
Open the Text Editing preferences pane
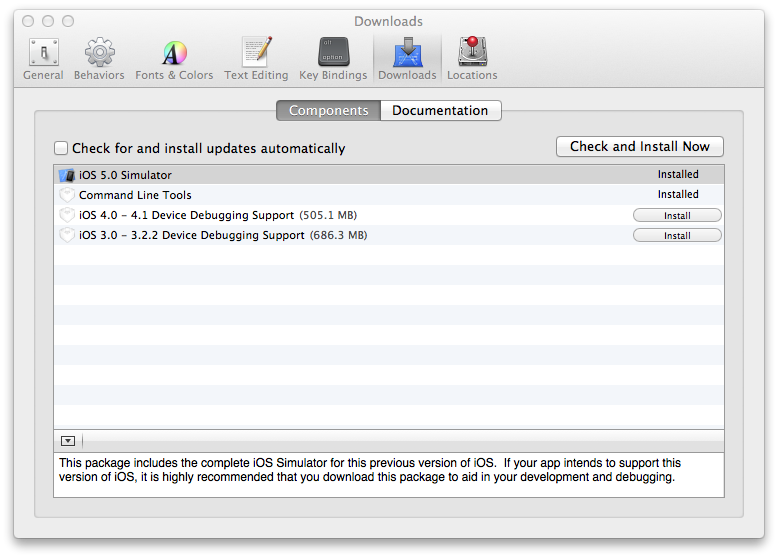(x=256, y=59)
